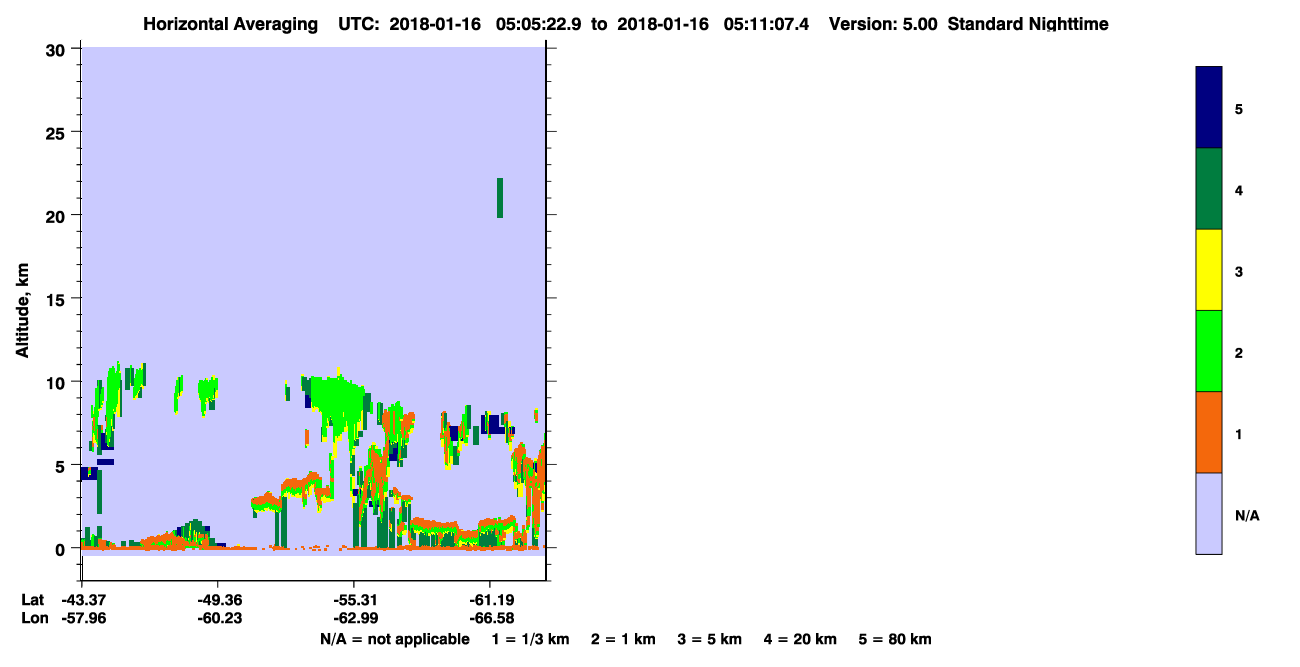The width and height of the screenshot is (1300, 667).
Task: Click the 'Lat' row label
Action: [x=32, y=599]
